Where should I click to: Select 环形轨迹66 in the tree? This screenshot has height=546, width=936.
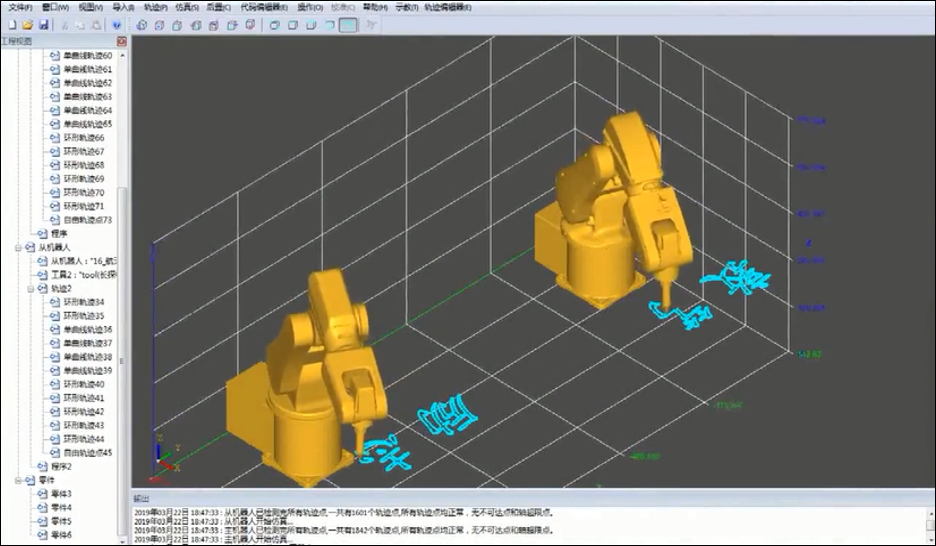click(x=84, y=137)
